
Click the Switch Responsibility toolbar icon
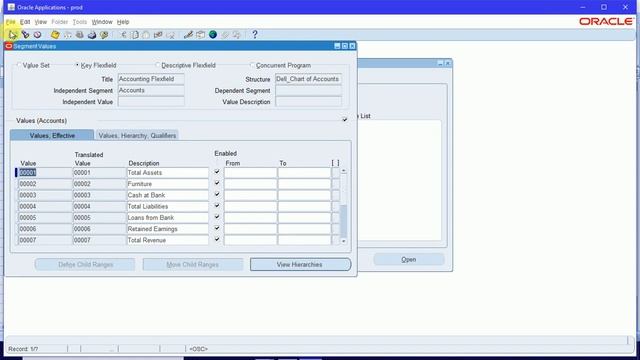coord(80,35)
